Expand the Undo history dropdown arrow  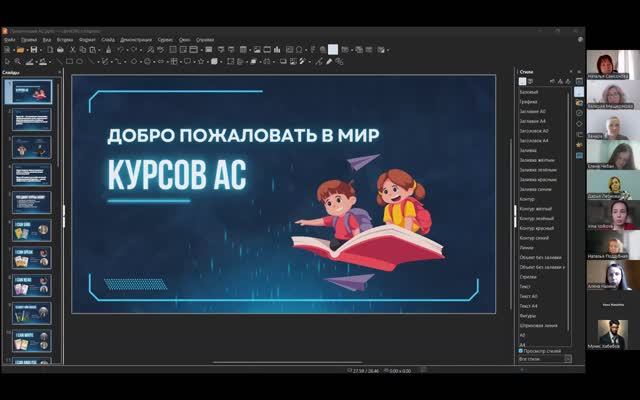[127, 50]
